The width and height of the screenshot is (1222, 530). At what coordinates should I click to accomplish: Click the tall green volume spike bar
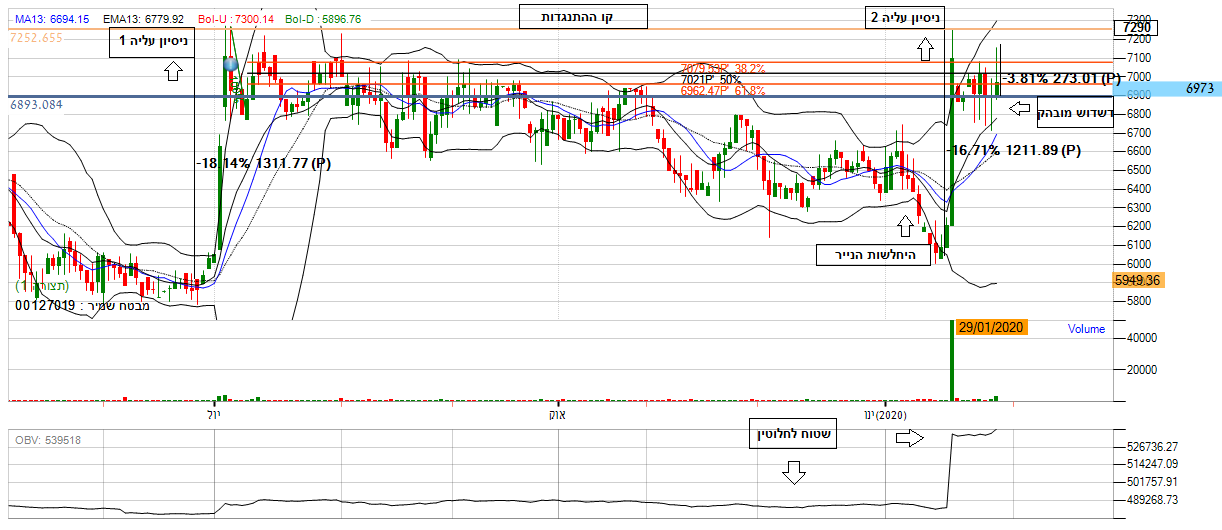pyautogui.click(x=951, y=360)
